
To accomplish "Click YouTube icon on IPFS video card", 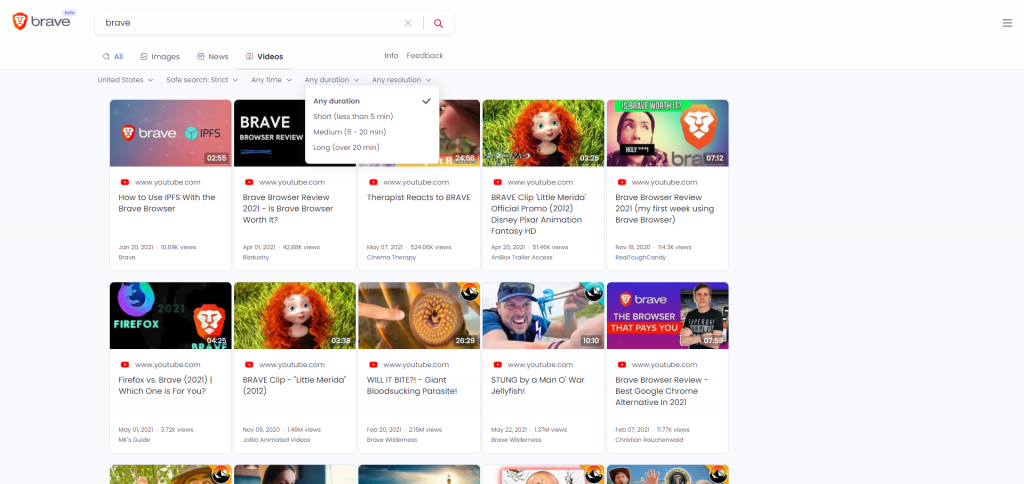I will (x=124, y=182).
